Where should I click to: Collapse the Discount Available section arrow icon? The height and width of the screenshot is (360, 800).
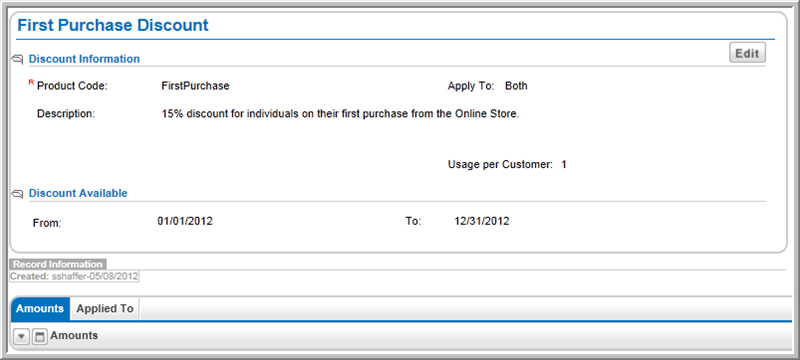pos(17,194)
